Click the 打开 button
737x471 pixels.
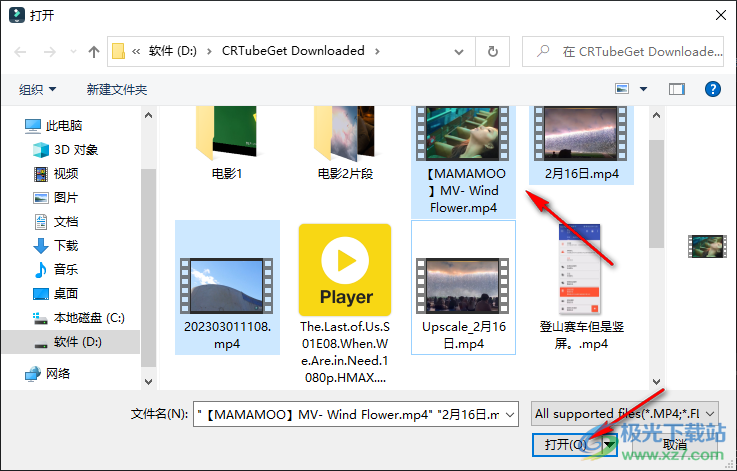click(x=565, y=444)
